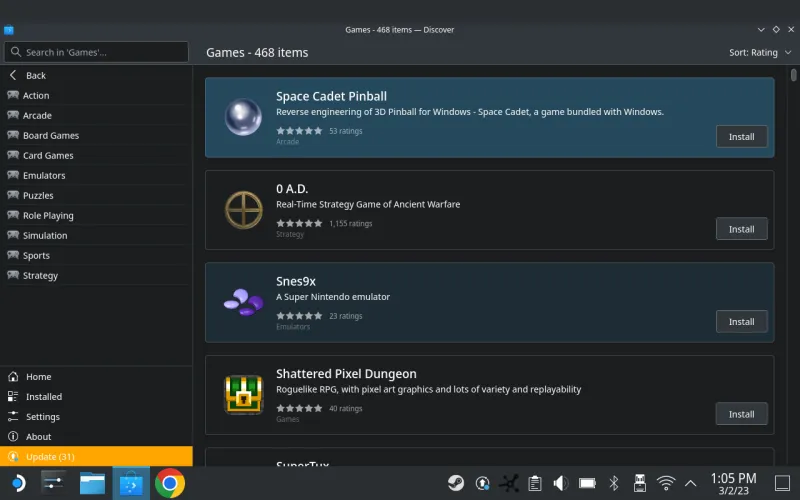Open the Installed section

point(44,396)
